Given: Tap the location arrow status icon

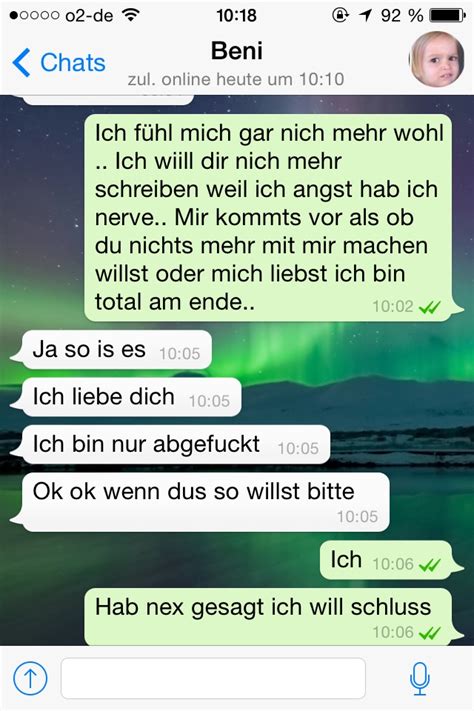Looking at the screenshot, I should 365,15.
